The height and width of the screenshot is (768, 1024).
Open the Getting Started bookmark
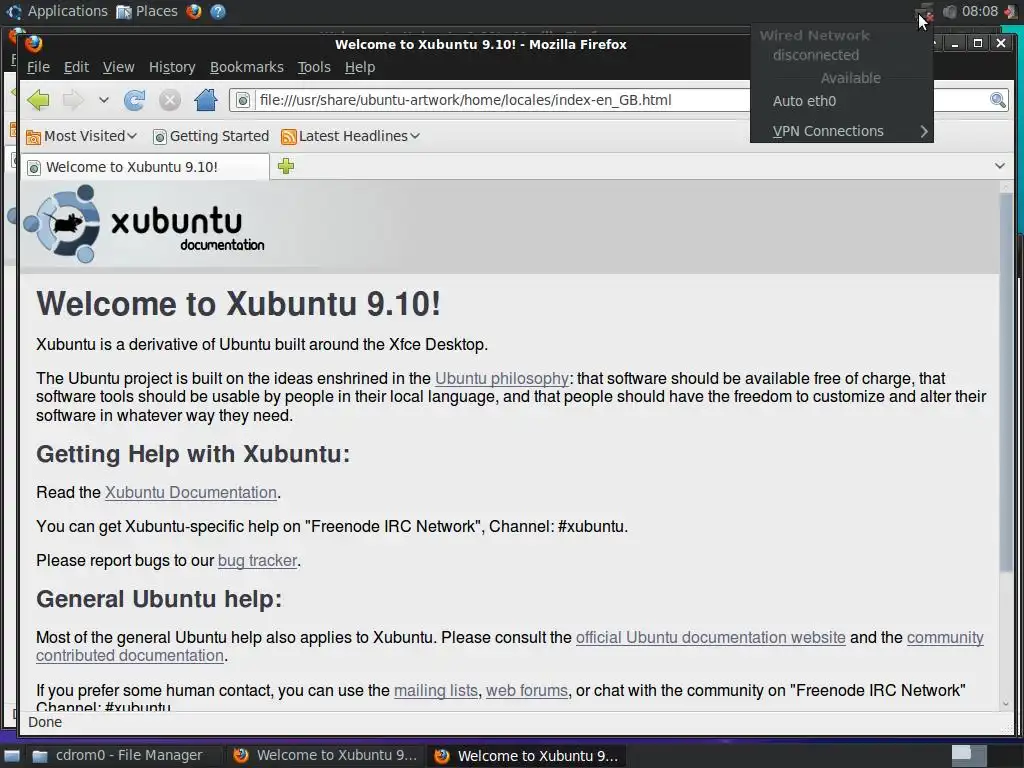pos(211,136)
